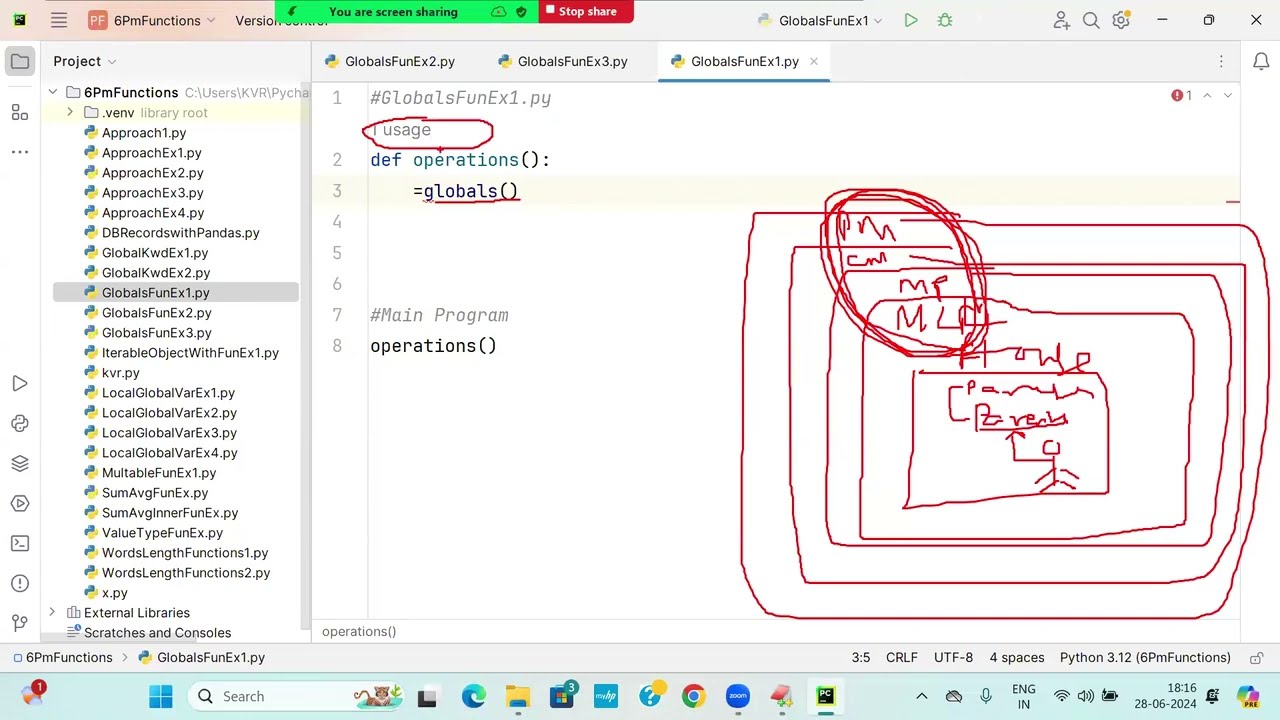This screenshot has width=1280, height=720.
Task: Open the Terminal tool window icon
Action: 20,544
